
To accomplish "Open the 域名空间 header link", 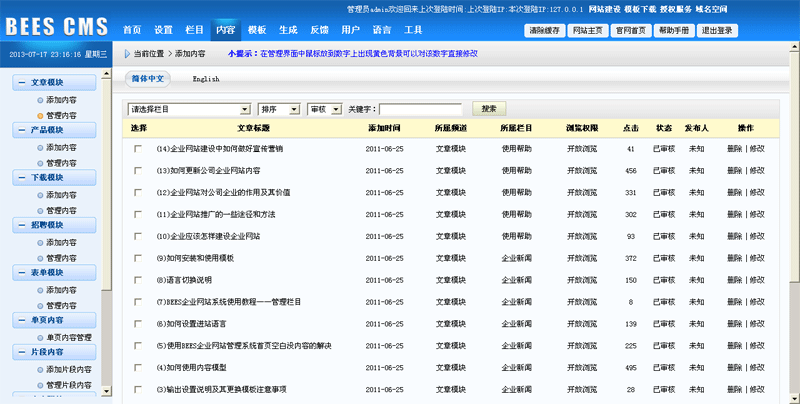I will coord(711,9).
